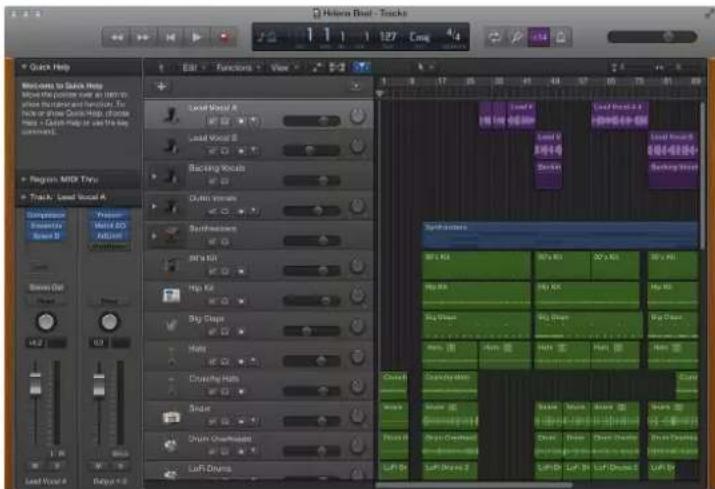This screenshot has height=489, width=715.
Task: Select the first 80's Kit green region
Action: tap(476, 265)
